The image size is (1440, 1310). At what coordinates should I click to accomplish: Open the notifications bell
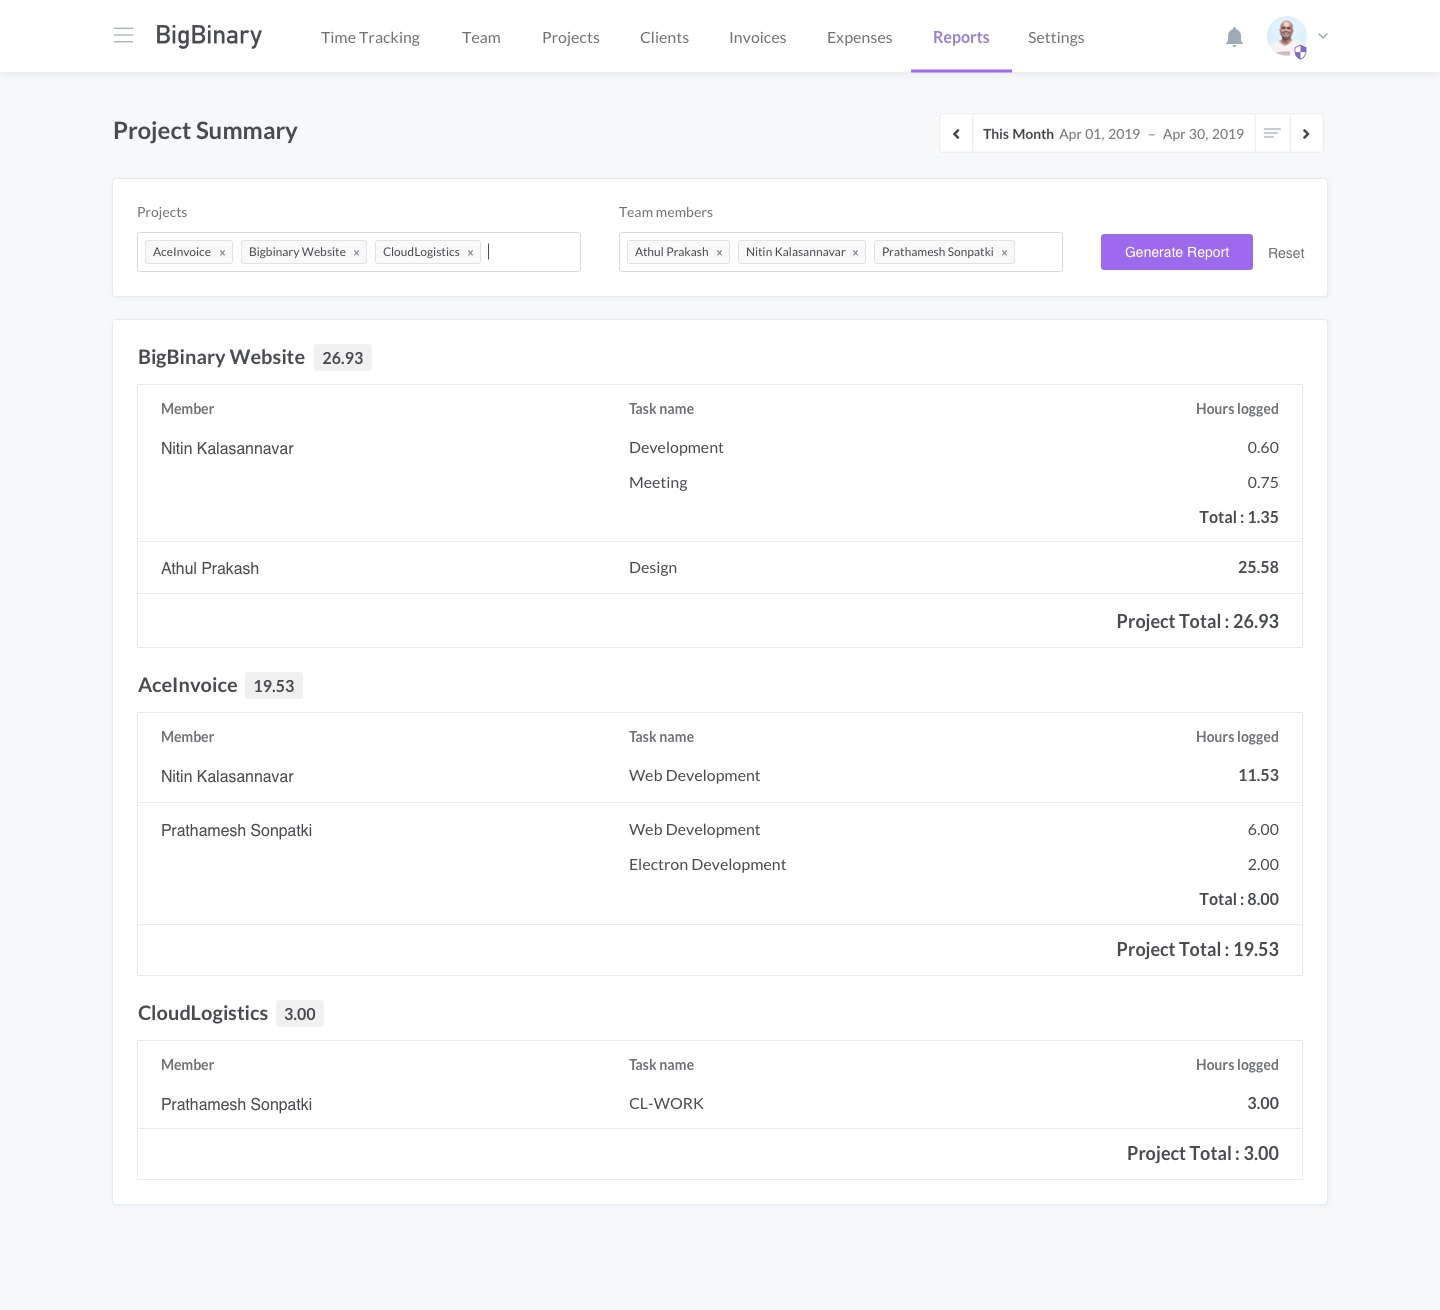(1235, 37)
